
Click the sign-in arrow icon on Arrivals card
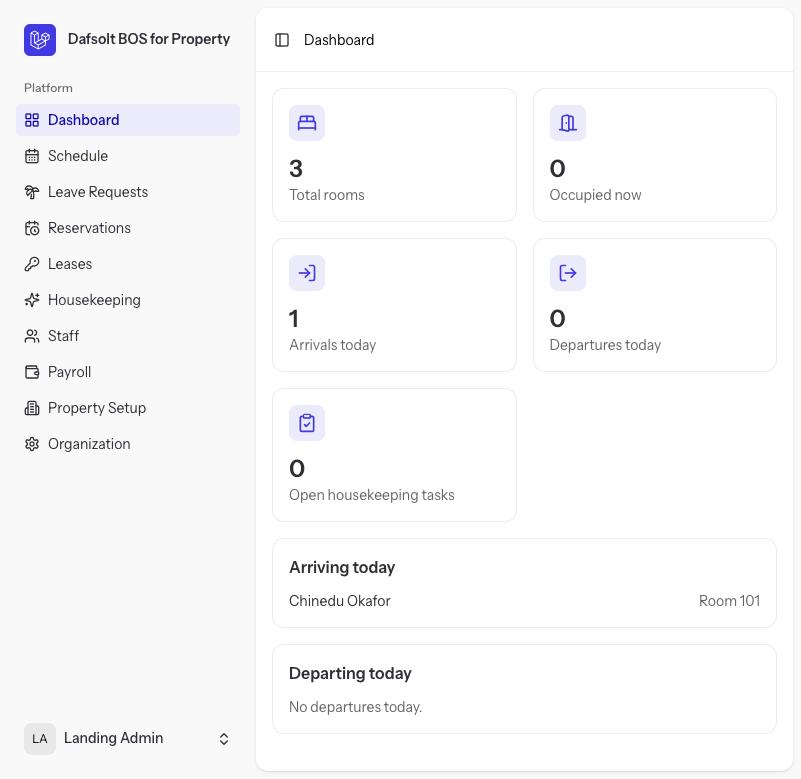(307, 273)
